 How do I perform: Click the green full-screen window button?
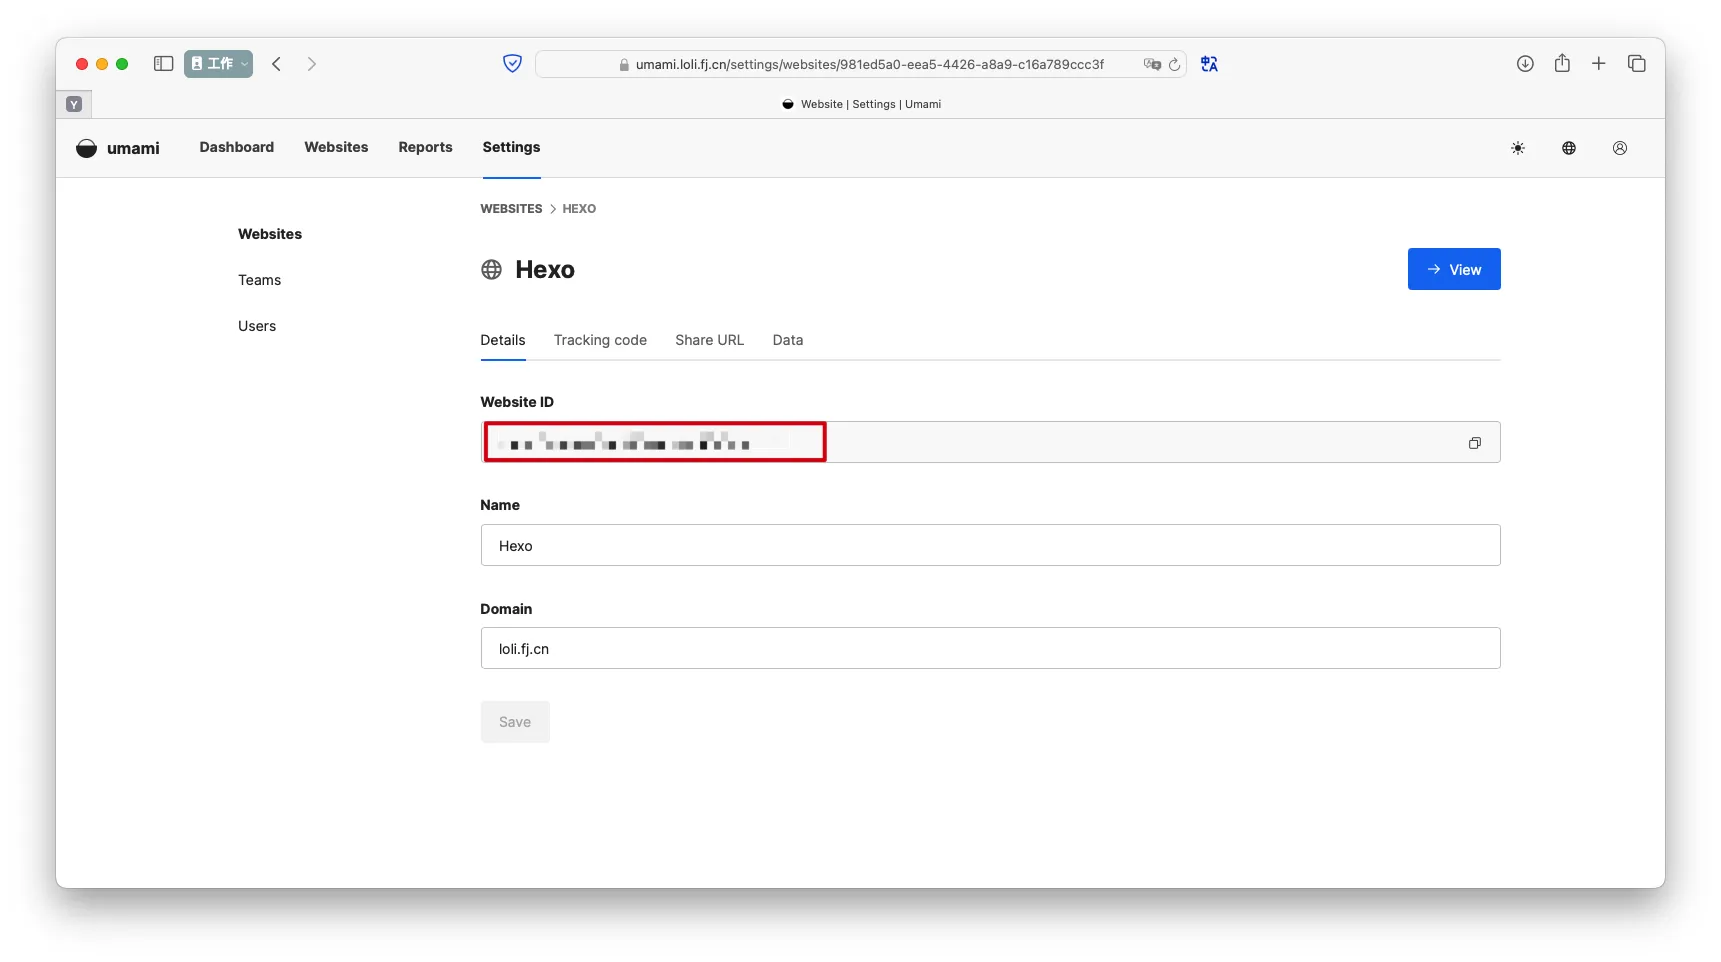pyautogui.click(x=122, y=64)
